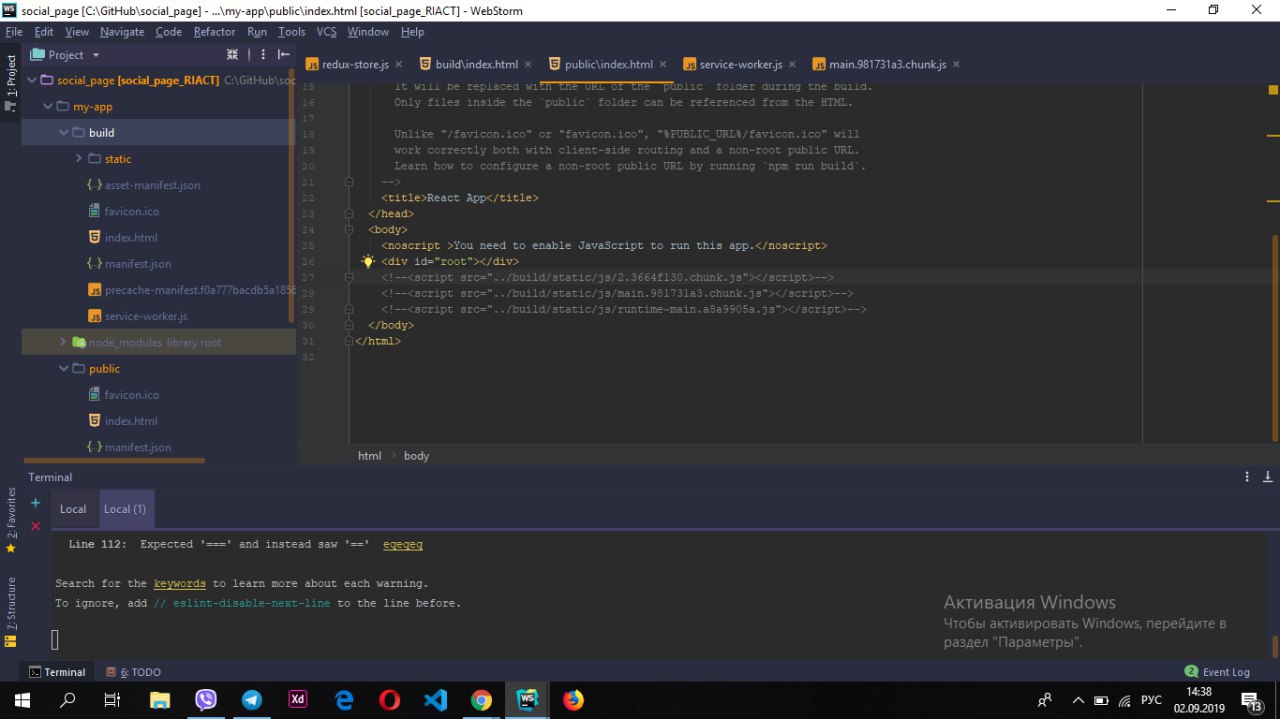Close the redux-store.js editor tab

[398, 65]
